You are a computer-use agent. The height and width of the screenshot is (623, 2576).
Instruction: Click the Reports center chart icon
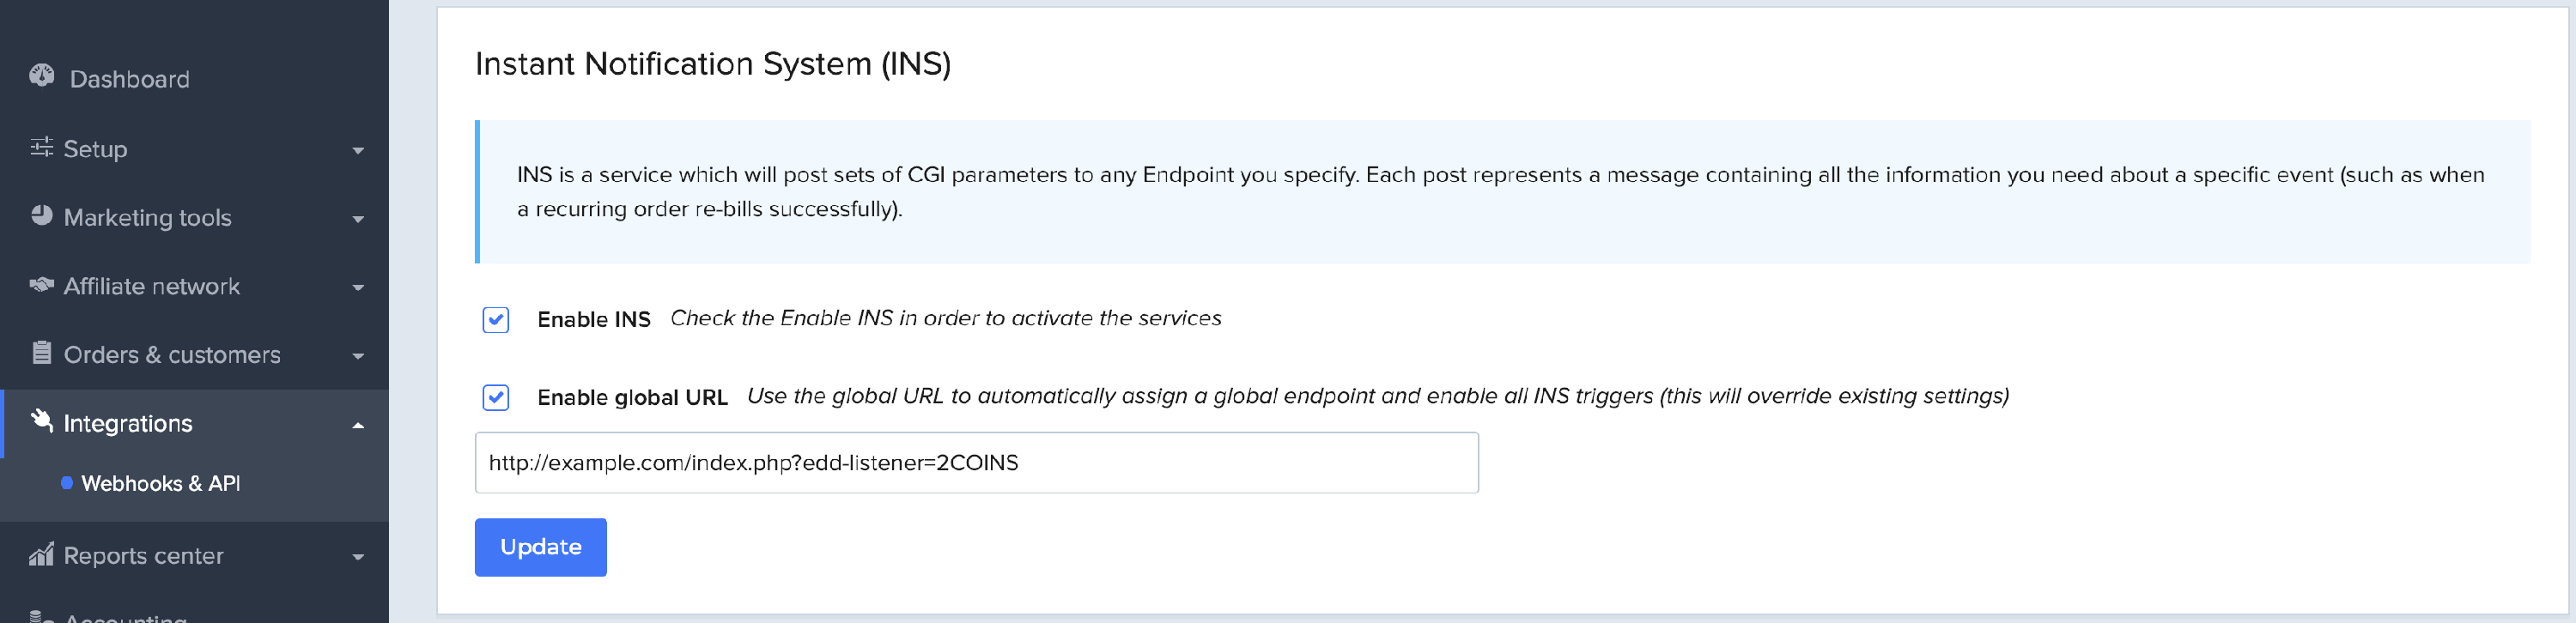click(41, 555)
